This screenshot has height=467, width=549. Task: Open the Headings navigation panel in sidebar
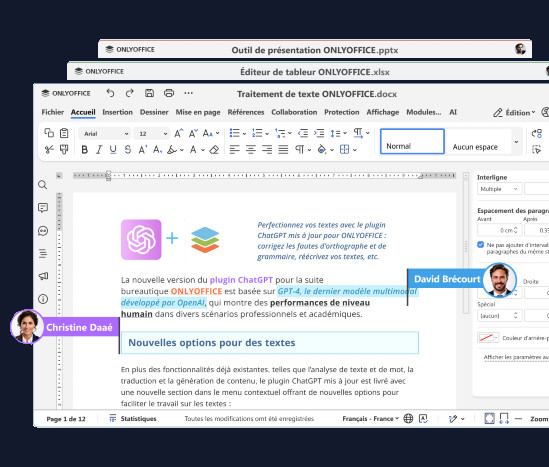[43, 253]
